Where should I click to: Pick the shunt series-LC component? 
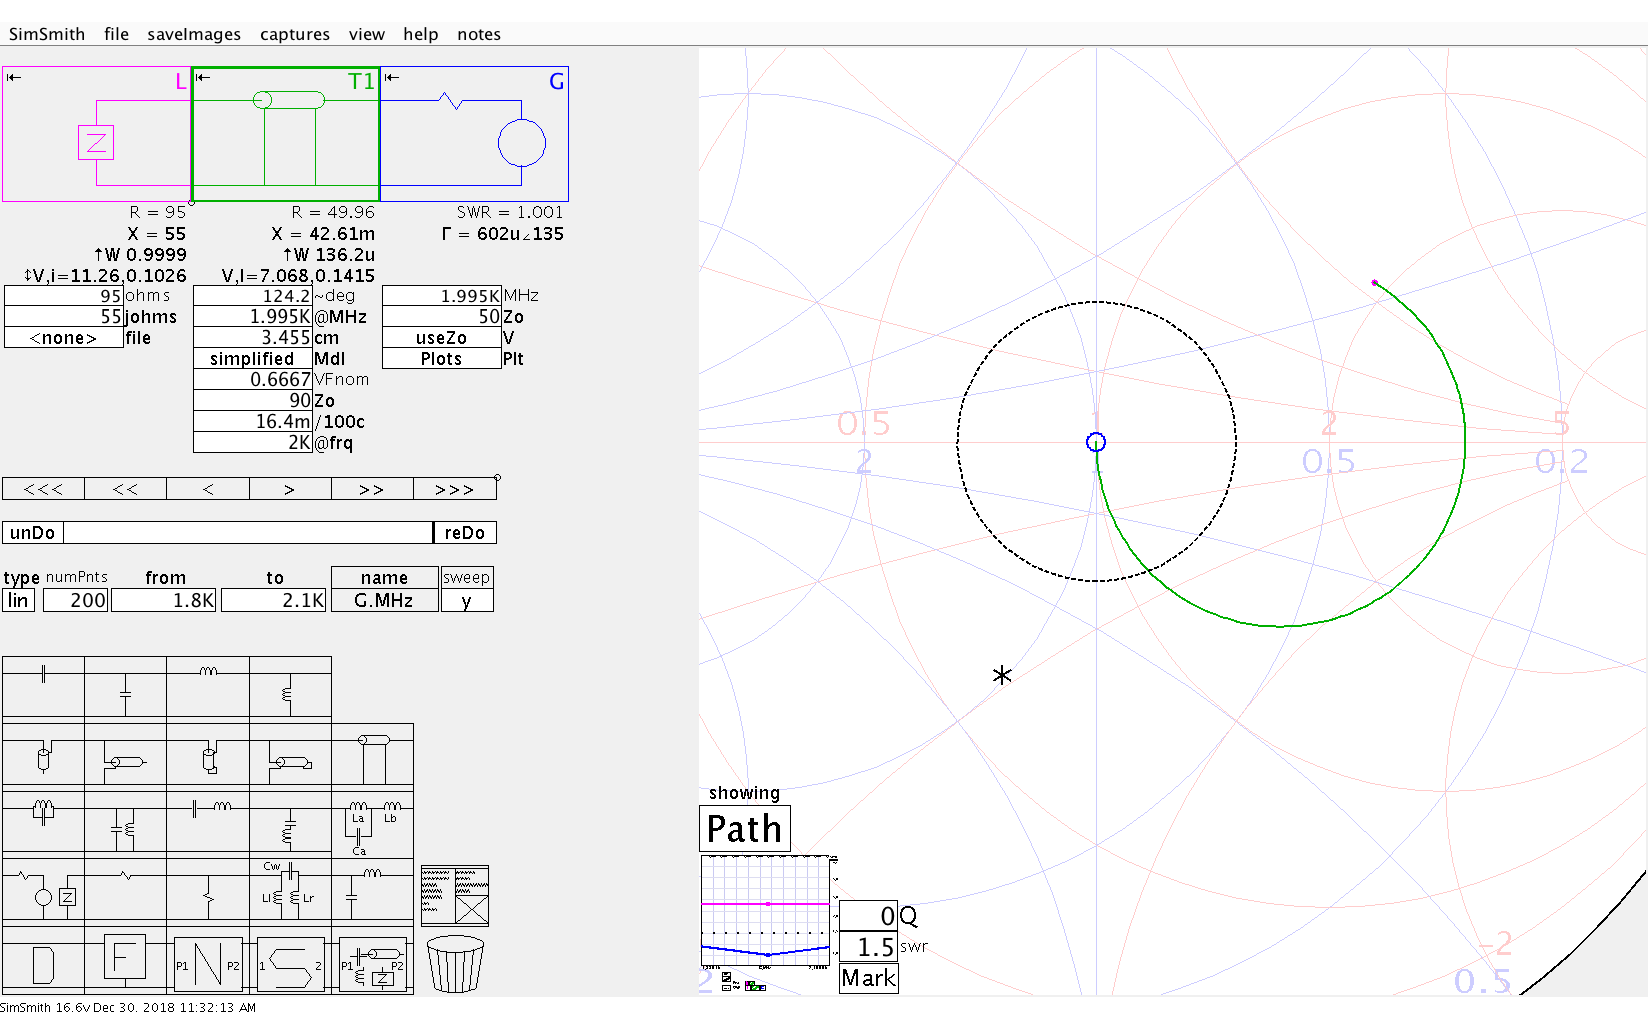pos(290,822)
